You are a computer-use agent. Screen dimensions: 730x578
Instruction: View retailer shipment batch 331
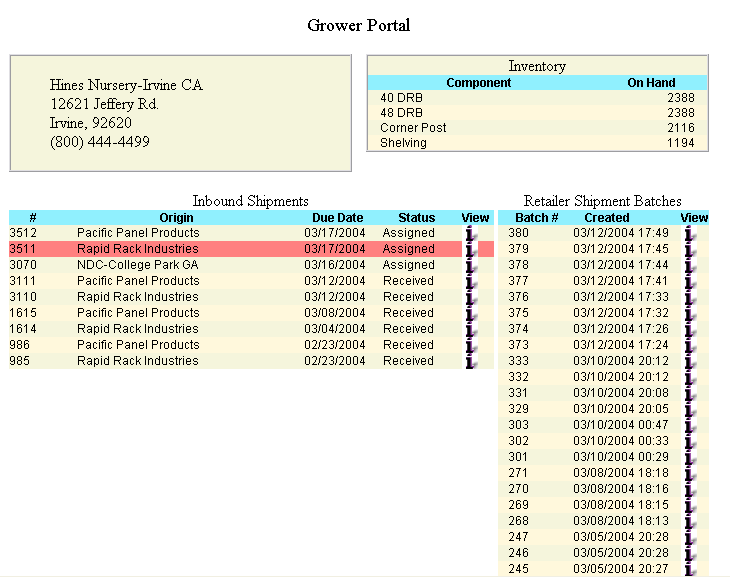point(690,393)
